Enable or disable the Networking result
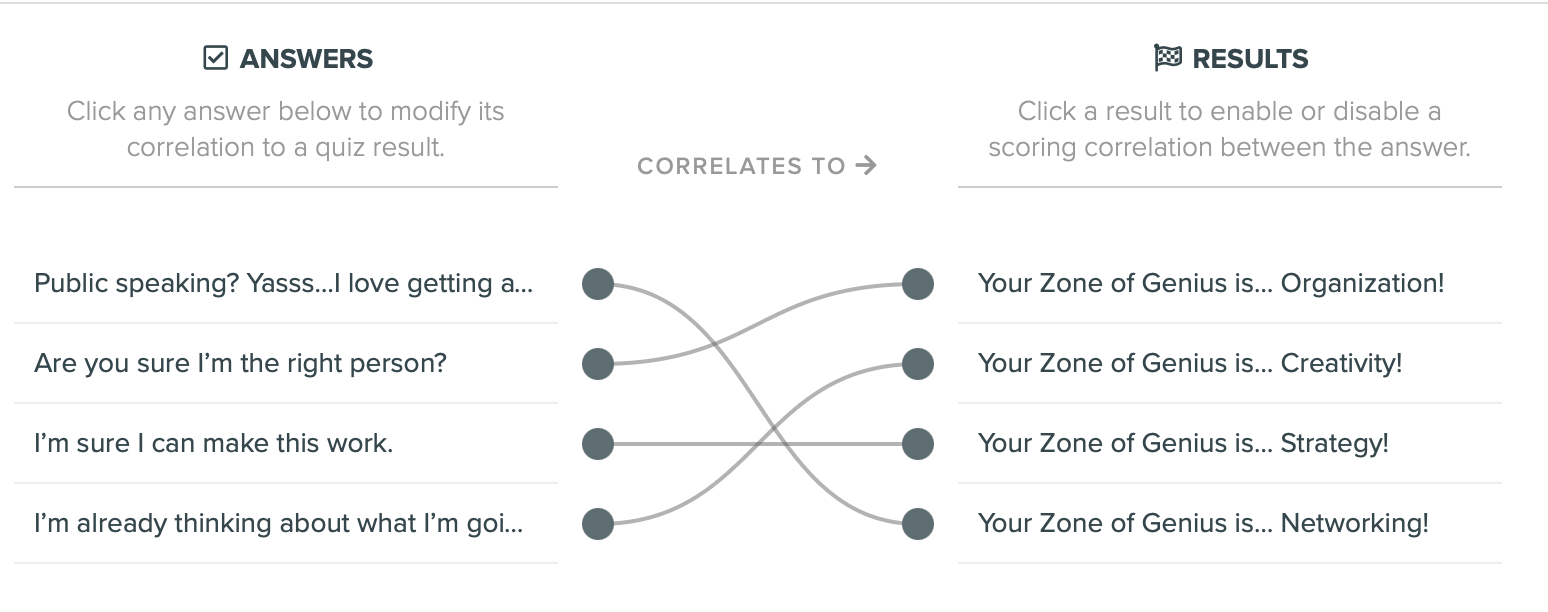The height and width of the screenshot is (612, 1548). (1203, 523)
